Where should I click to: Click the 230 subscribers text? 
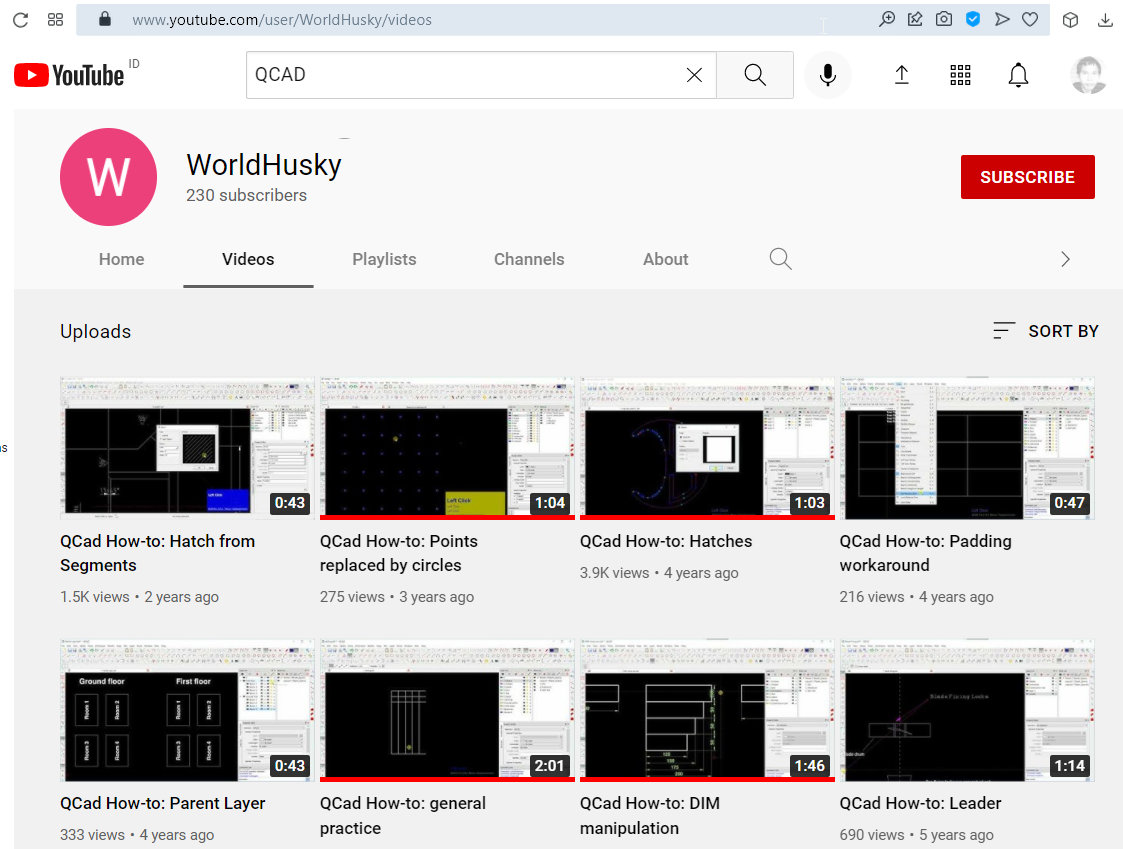point(246,195)
